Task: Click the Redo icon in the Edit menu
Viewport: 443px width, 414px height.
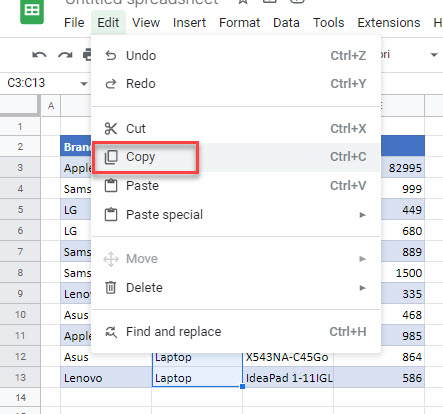Action: (x=111, y=84)
